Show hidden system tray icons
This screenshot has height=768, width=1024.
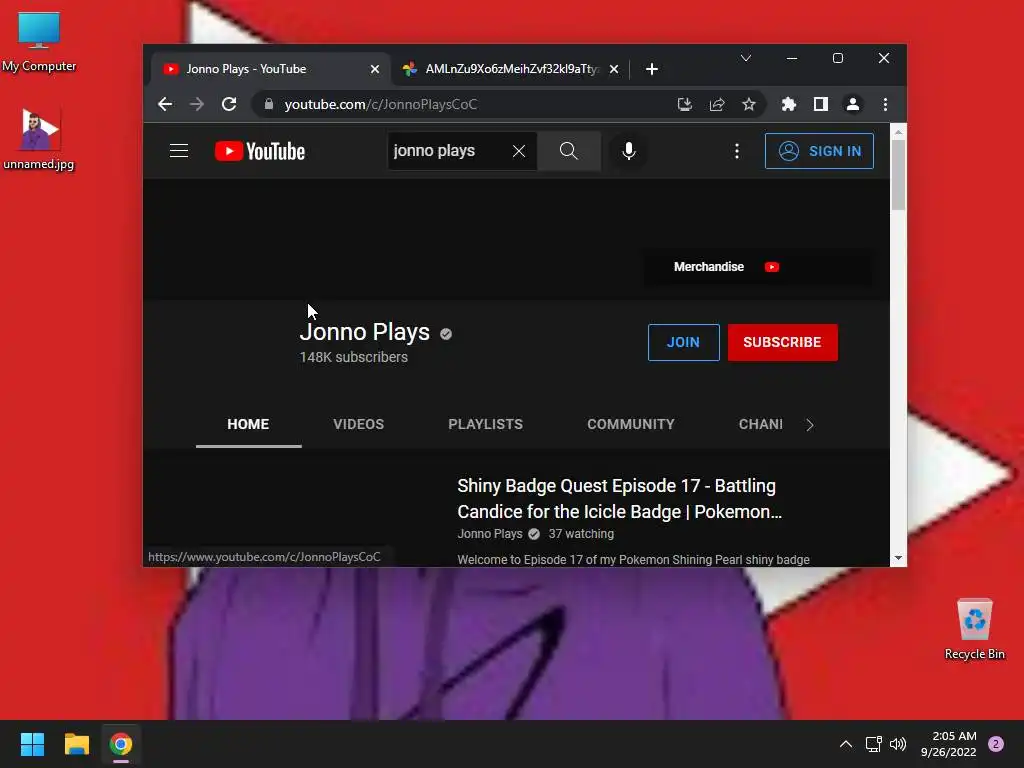[x=846, y=744]
